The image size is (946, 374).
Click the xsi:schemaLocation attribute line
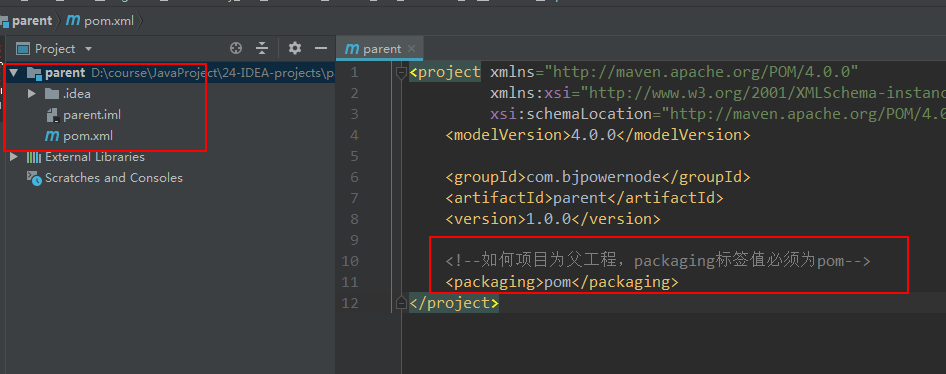pos(718,115)
